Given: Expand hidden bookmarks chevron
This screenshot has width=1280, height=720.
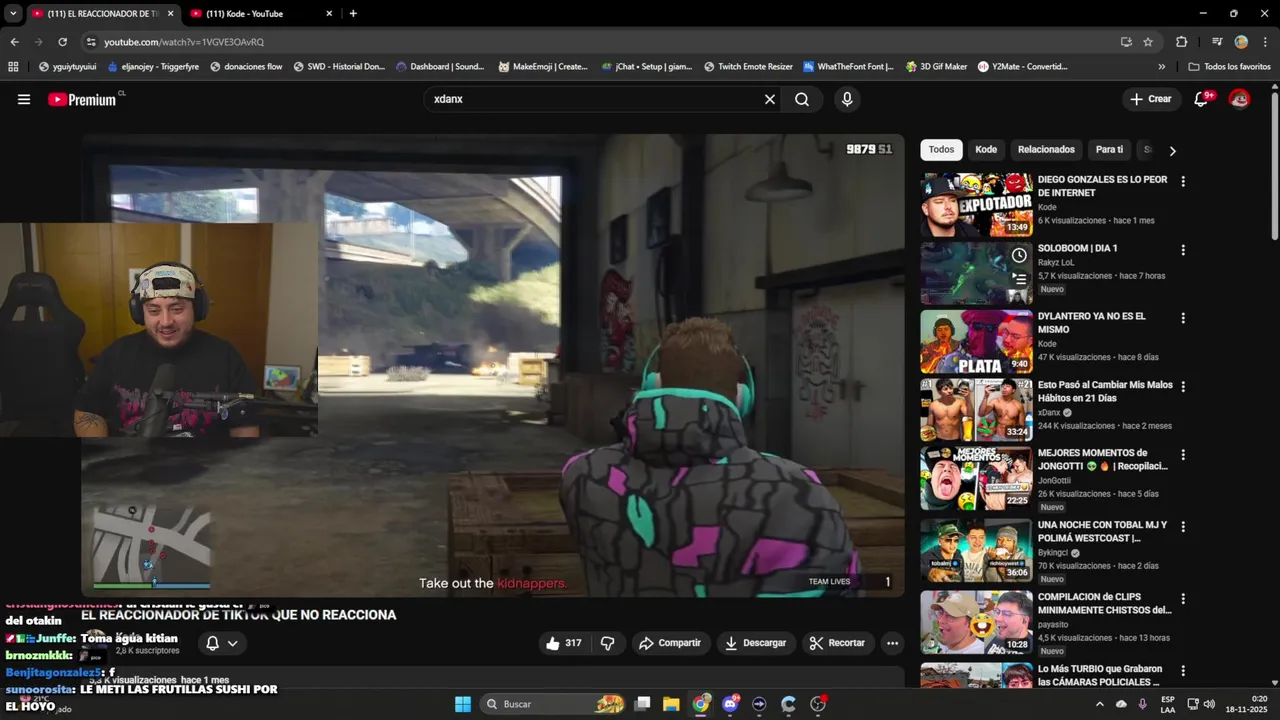Looking at the screenshot, I should (x=1161, y=67).
